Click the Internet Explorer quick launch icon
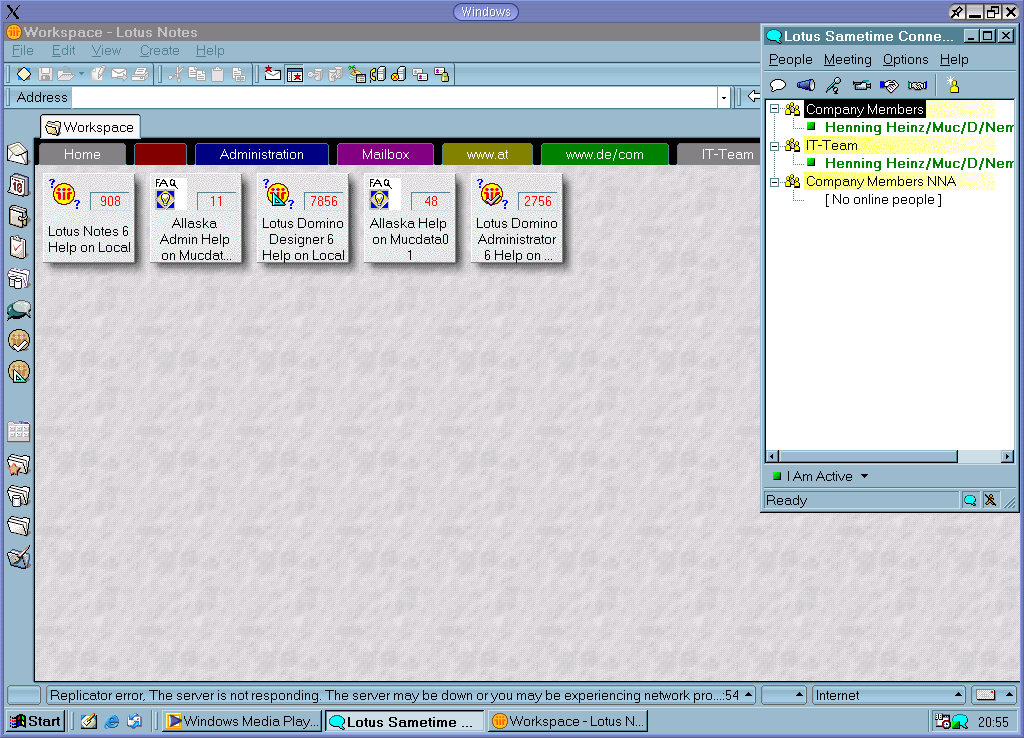The height and width of the screenshot is (738, 1024). pos(112,721)
